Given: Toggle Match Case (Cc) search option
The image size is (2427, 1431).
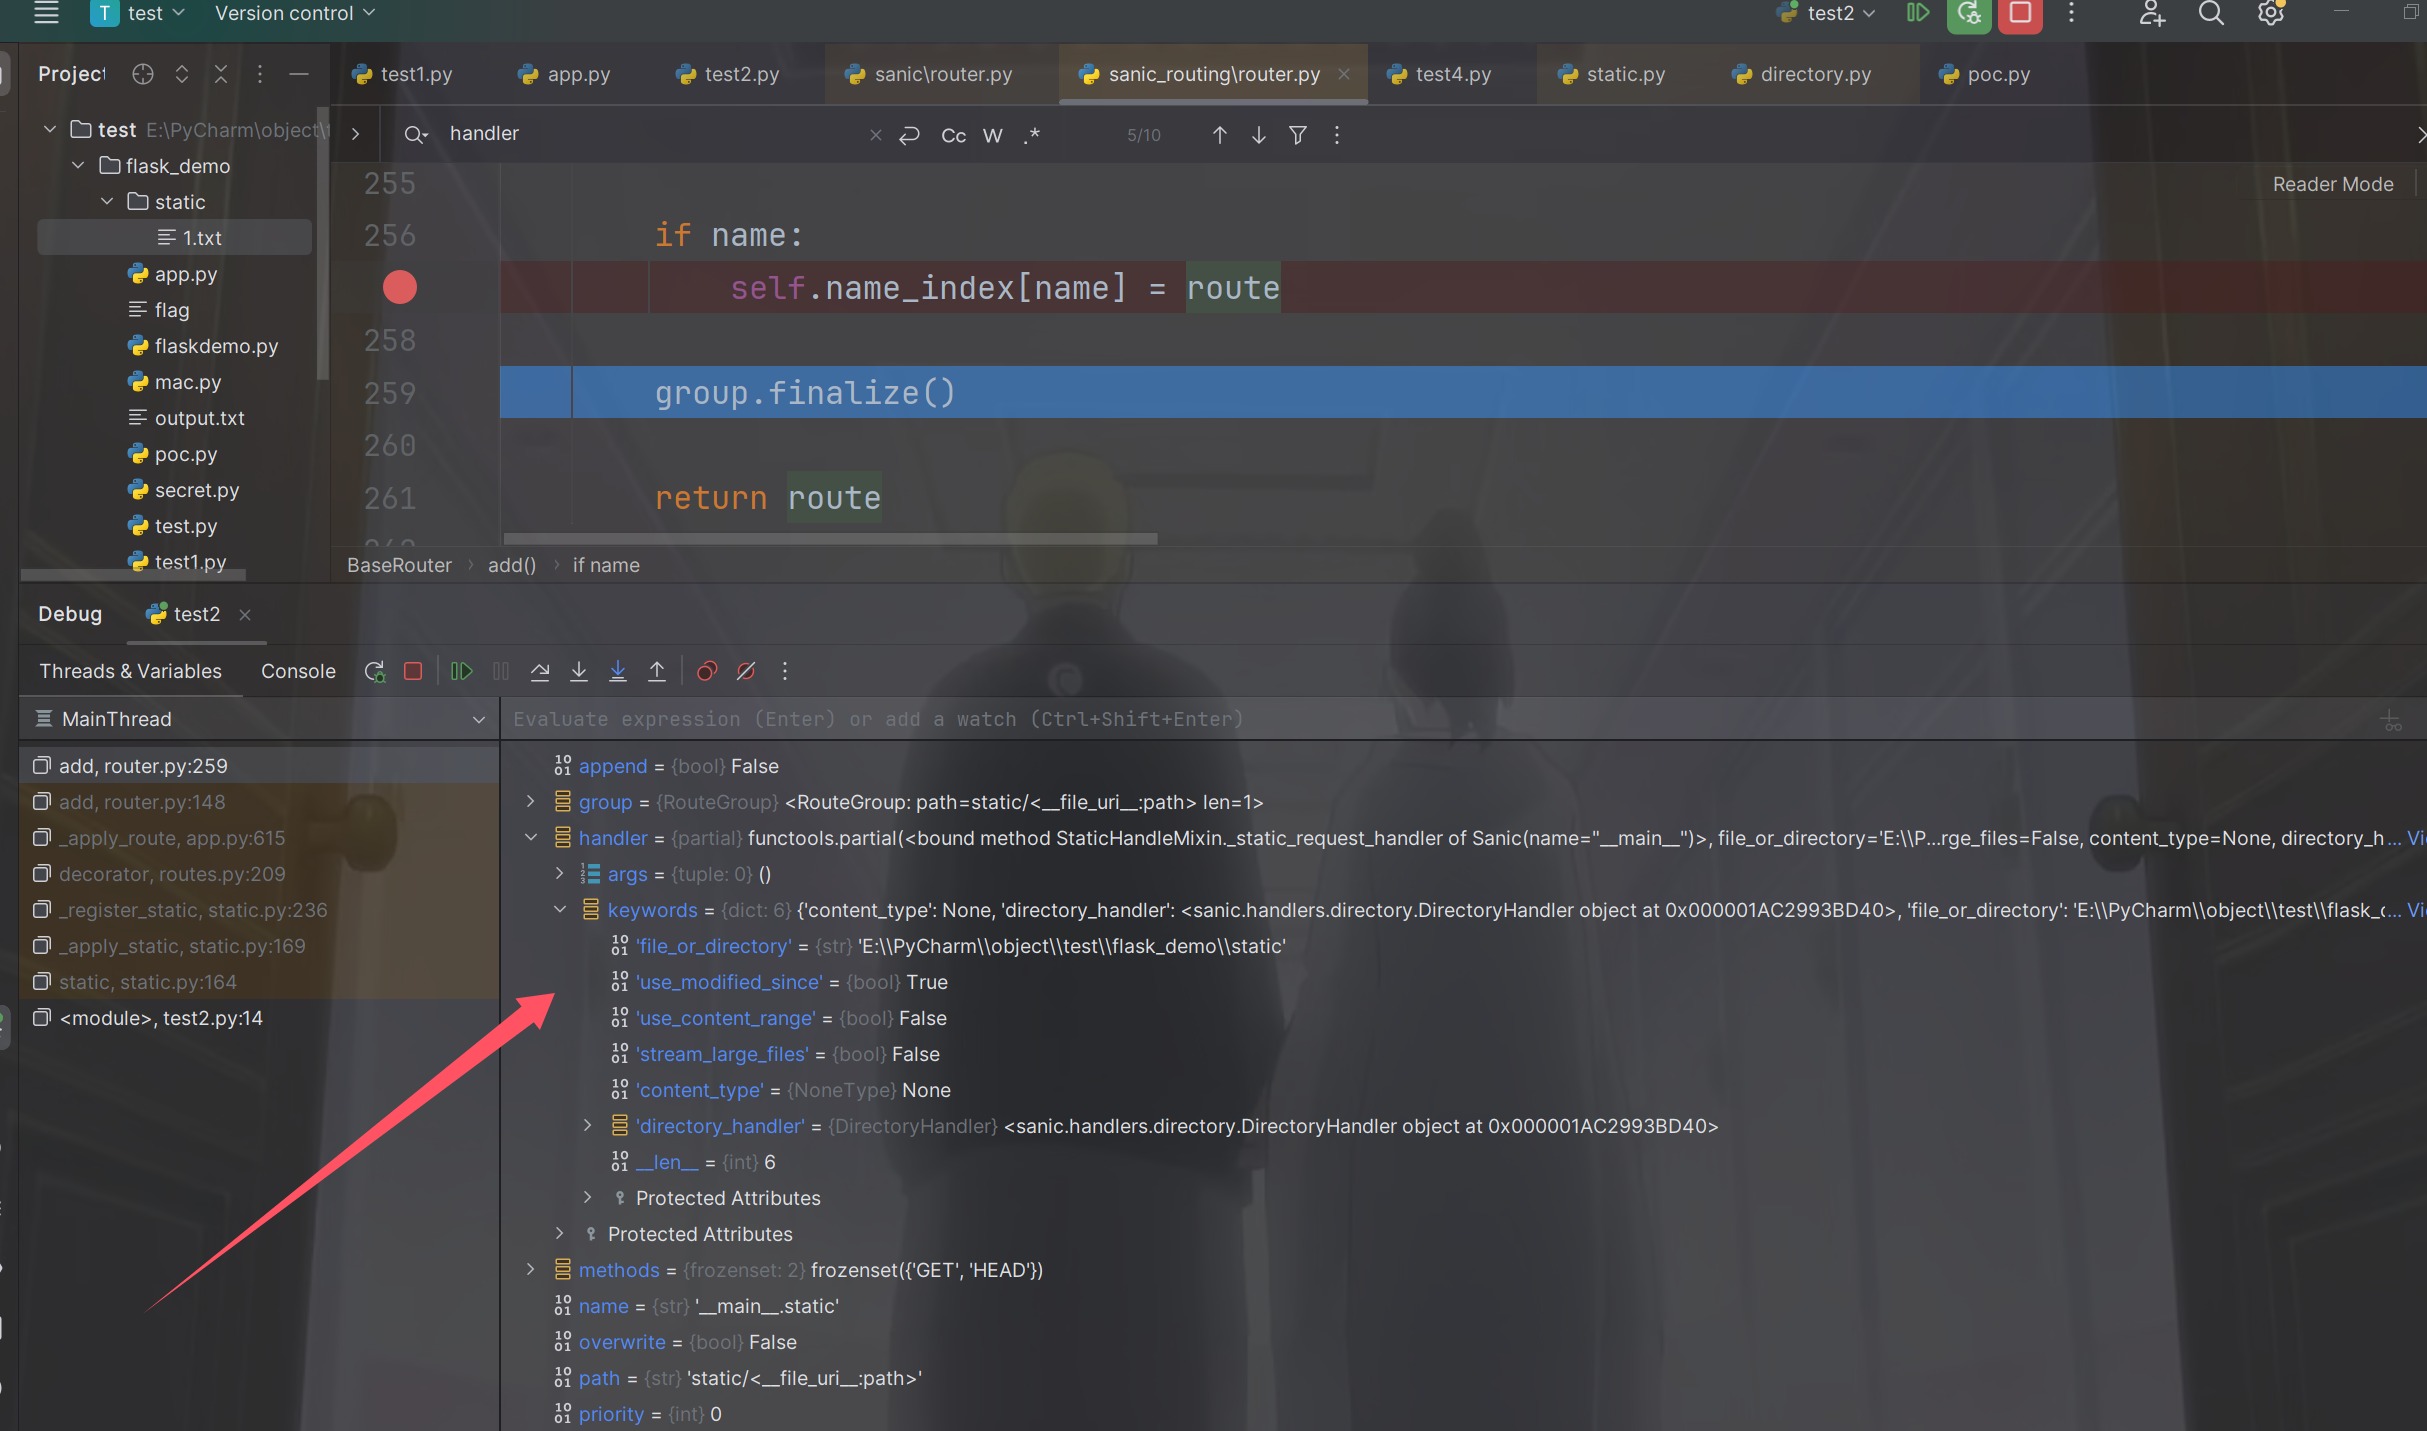Looking at the screenshot, I should tap(953, 135).
